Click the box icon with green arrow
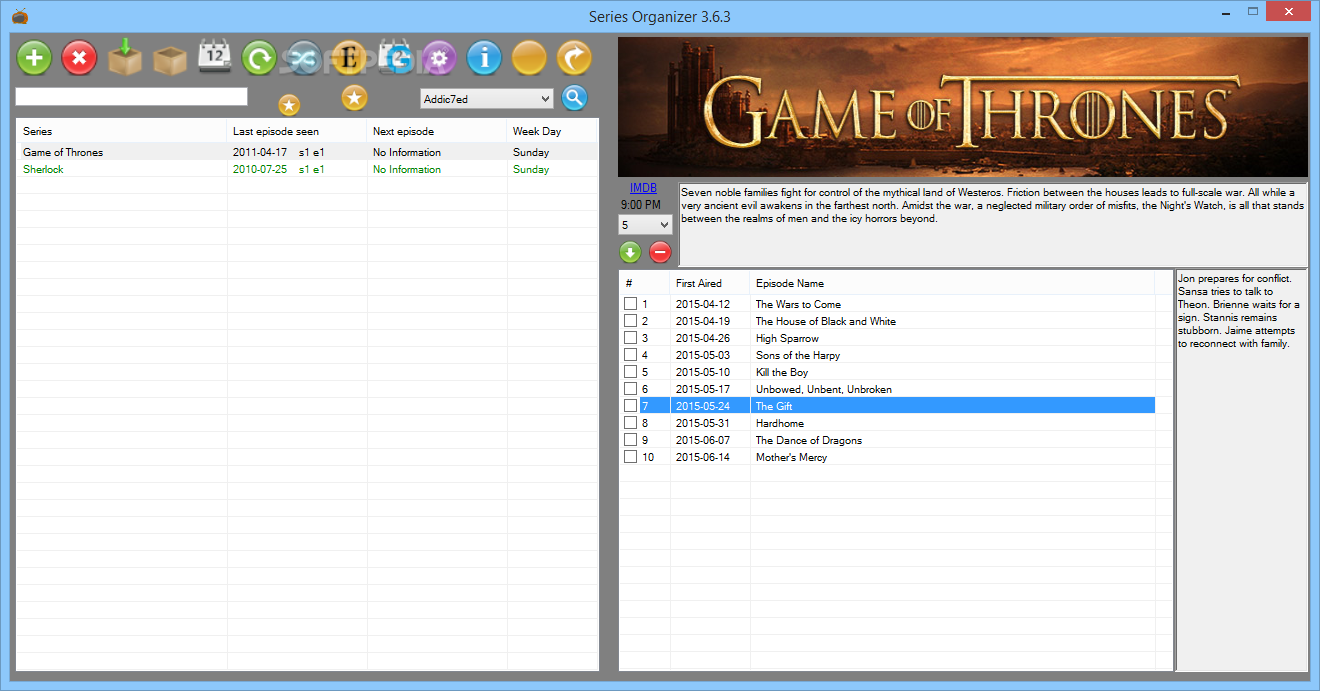Viewport: 1320px width, 691px height. coord(125,56)
